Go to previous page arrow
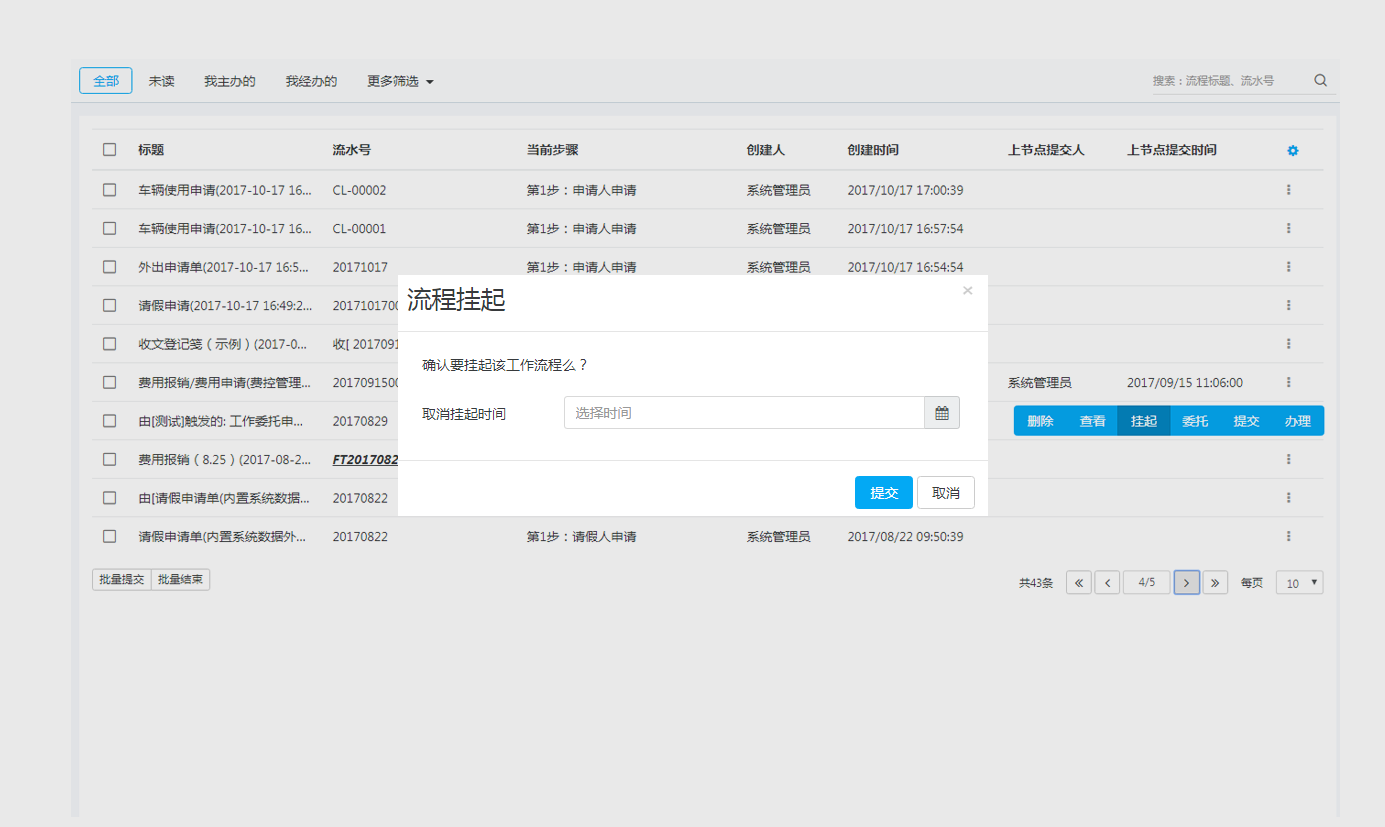Image resolution: width=1385 pixels, height=827 pixels. pos(1106,583)
